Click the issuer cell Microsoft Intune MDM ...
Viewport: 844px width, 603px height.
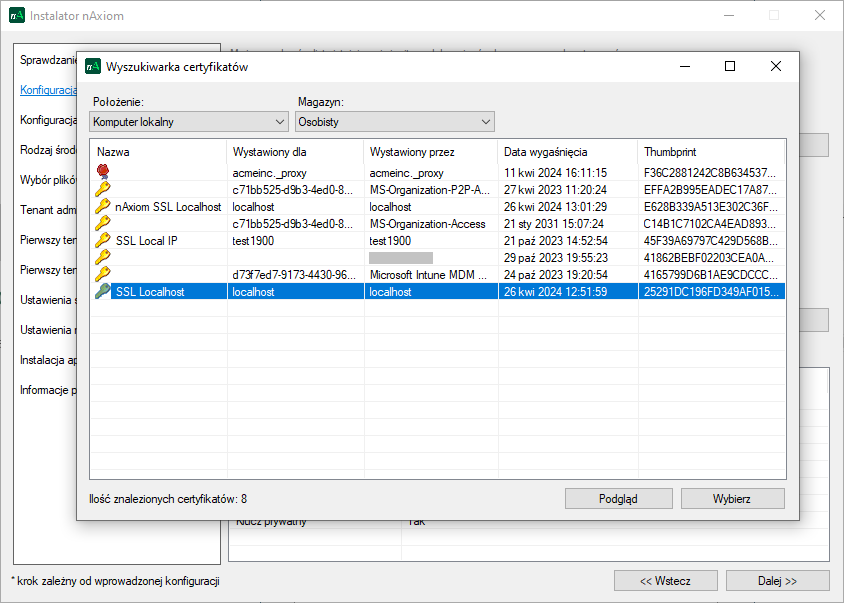click(x=428, y=275)
